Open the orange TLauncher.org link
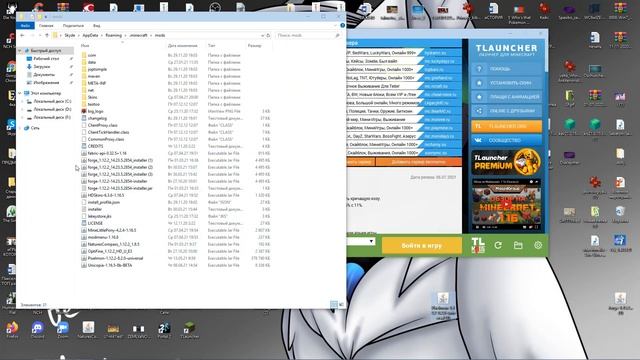This screenshot has width=640, height=360. pos(506,126)
